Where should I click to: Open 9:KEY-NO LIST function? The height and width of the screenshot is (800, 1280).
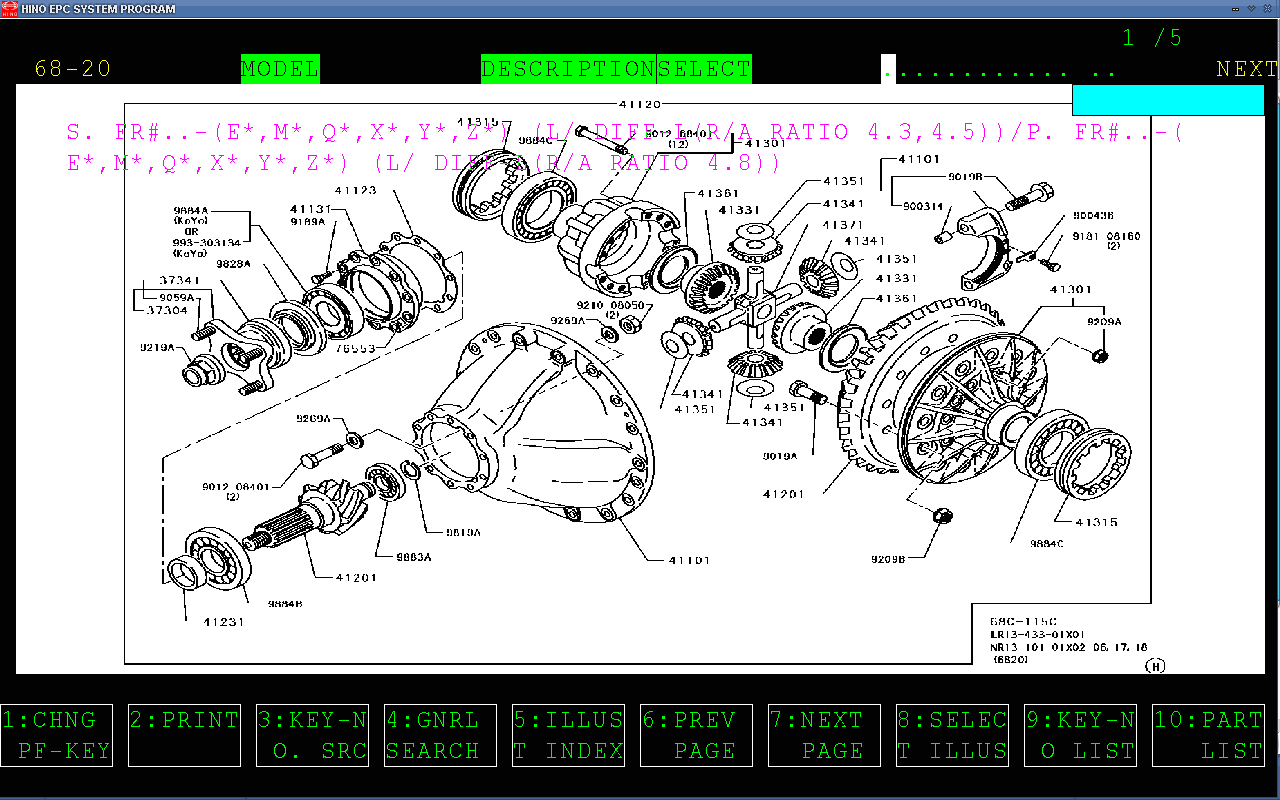(1080, 735)
